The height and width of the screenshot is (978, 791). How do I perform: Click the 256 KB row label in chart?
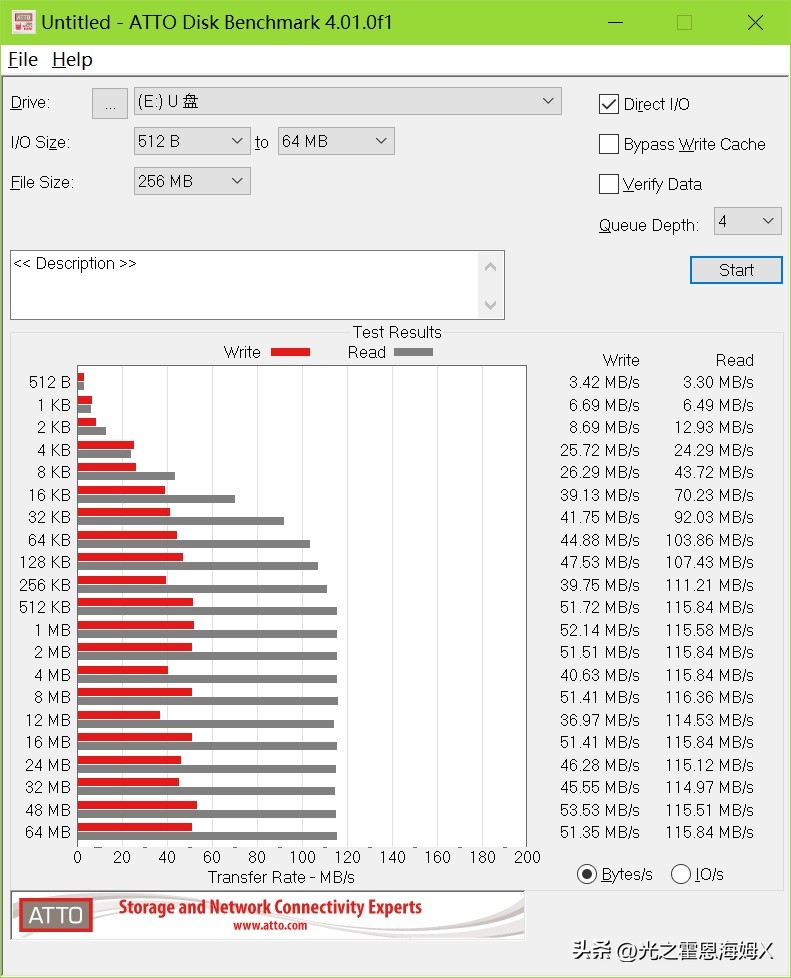(x=45, y=585)
